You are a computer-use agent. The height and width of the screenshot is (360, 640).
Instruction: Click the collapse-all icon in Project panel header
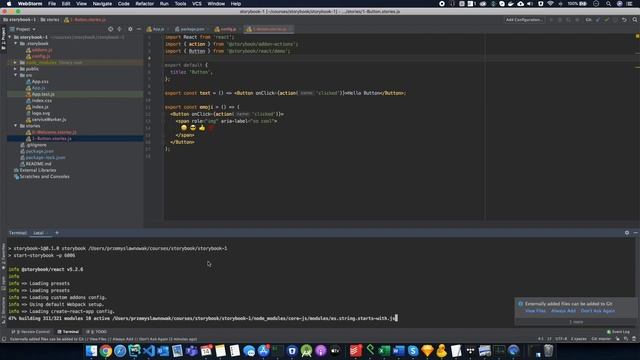[119, 29]
